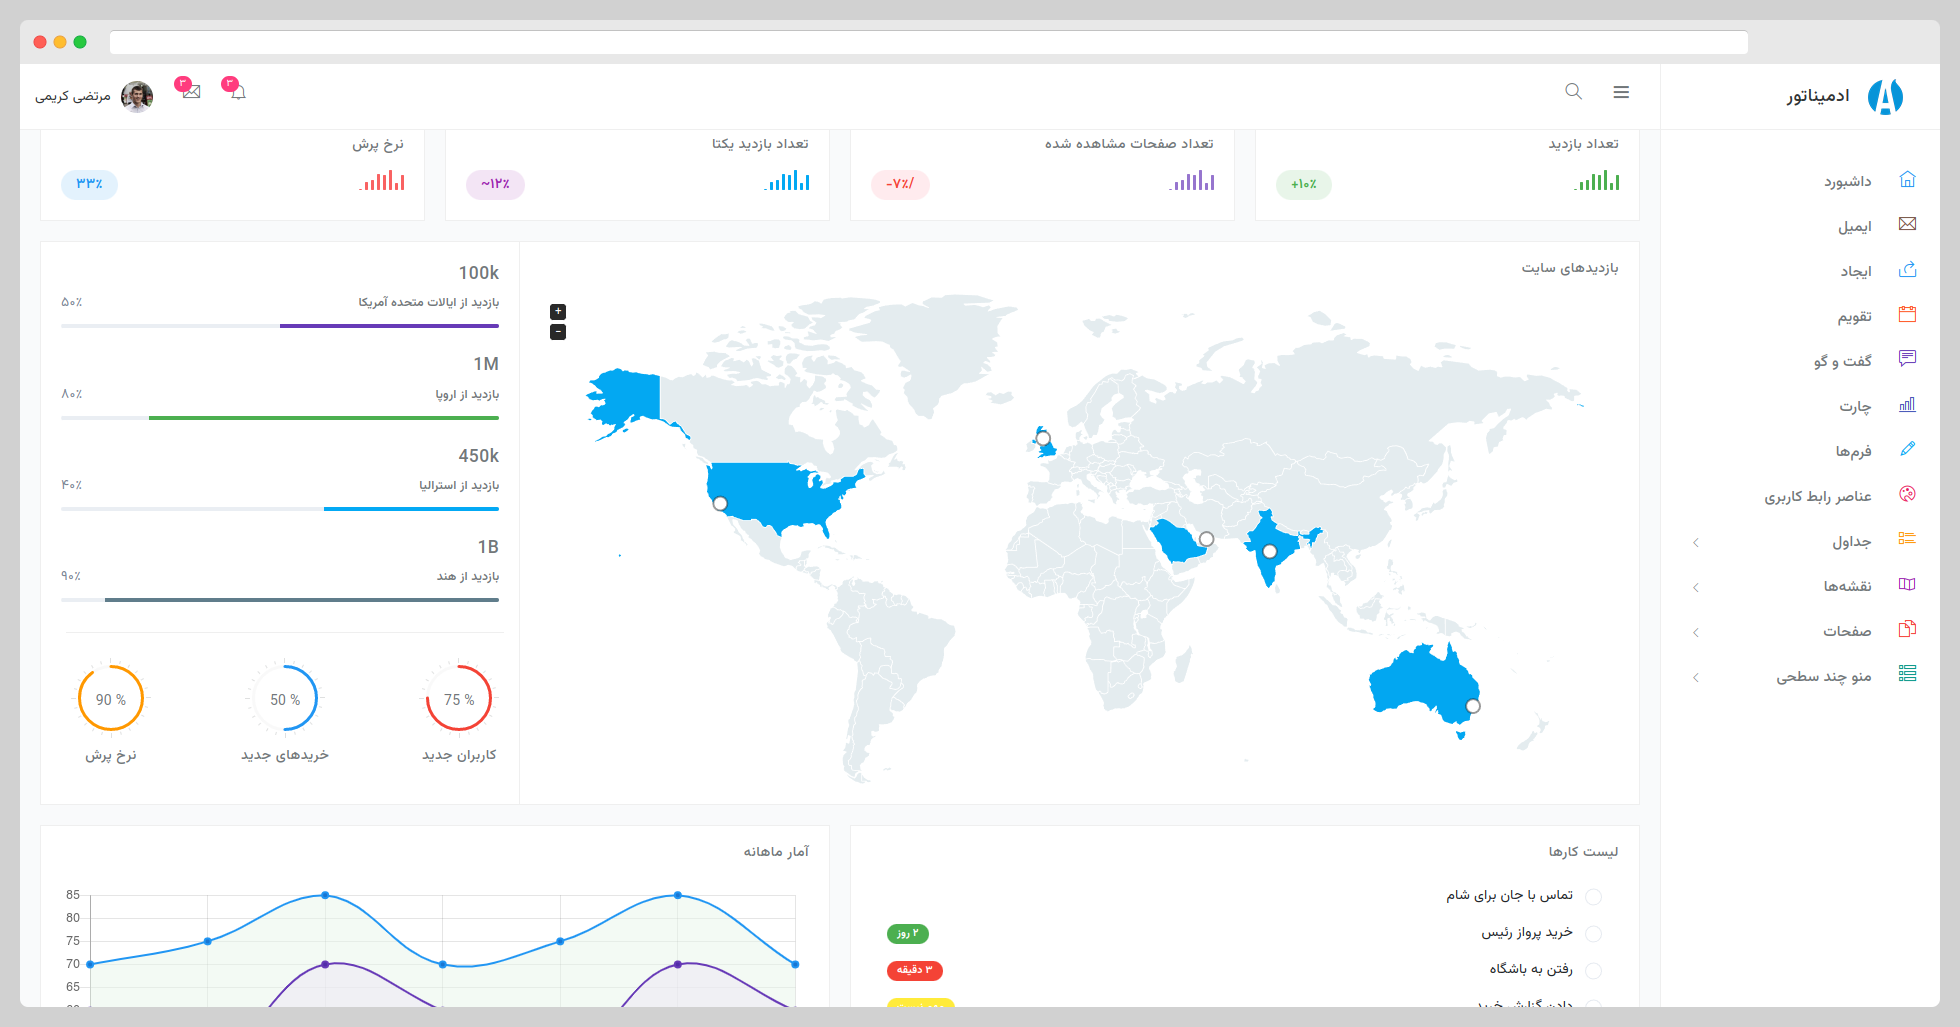Check the 'رفتن به باشگاه' task
Screen dimensions: 1960x1027
(x=1593, y=971)
